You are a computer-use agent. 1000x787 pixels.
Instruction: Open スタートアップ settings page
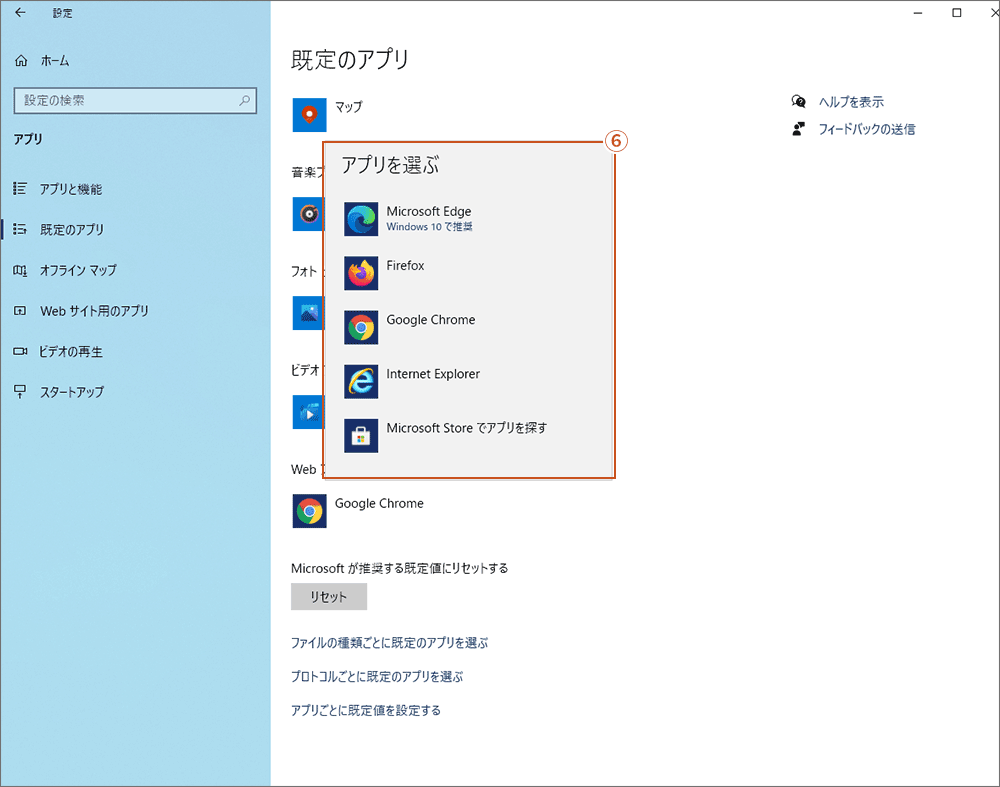tap(71, 392)
